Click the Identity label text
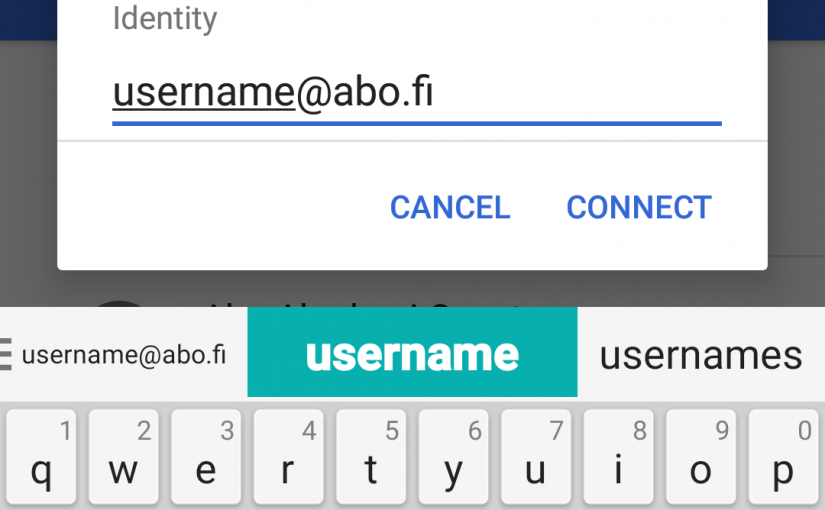The width and height of the screenshot is (825, 510). coord(165,19)
